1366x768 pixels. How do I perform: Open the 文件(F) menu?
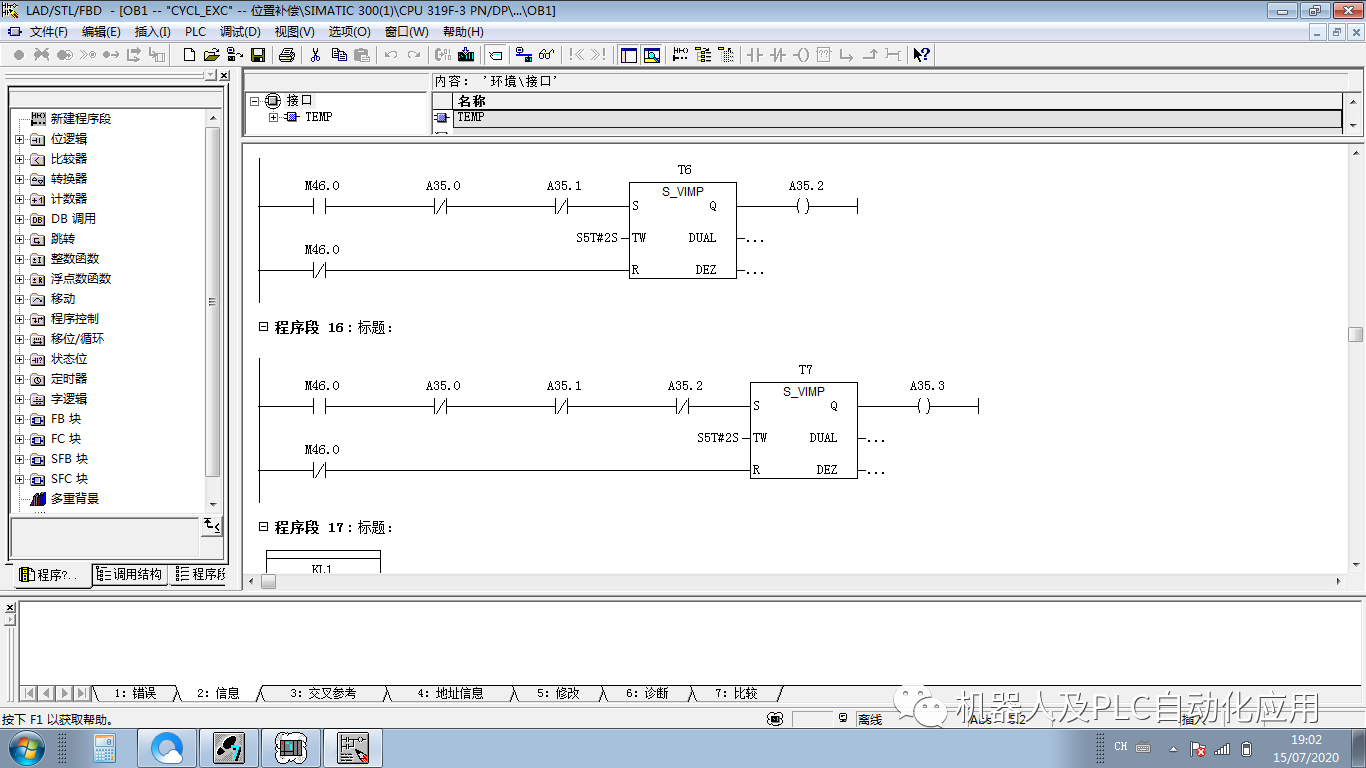[49, 32]
